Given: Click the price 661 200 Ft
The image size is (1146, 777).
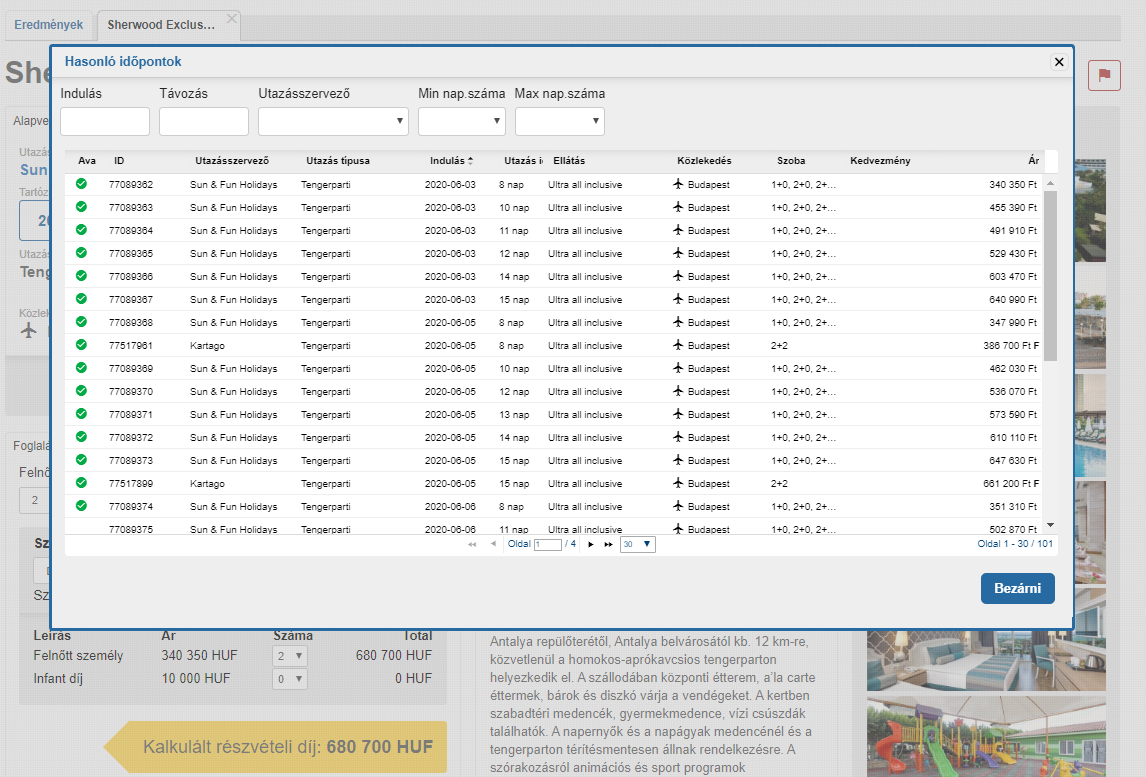Looking at the screenshot, I should click(x=1006, y=484).
